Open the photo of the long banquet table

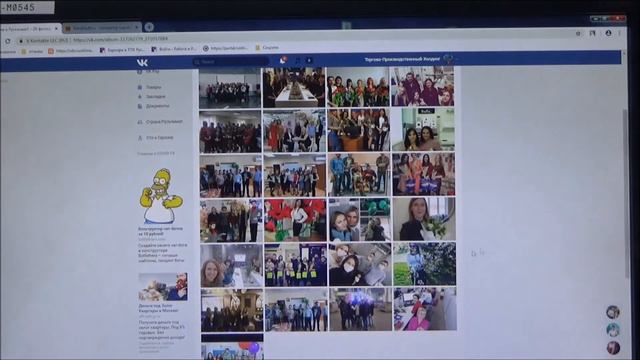point(294,87)
